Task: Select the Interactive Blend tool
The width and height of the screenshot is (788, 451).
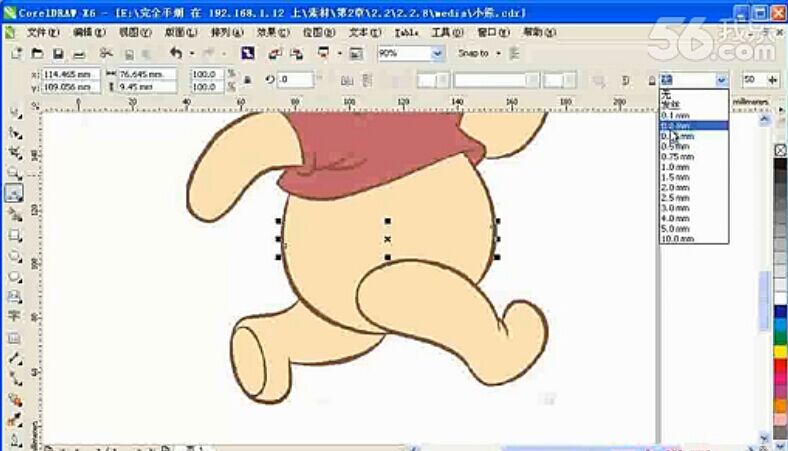Action: pos(15,400)
